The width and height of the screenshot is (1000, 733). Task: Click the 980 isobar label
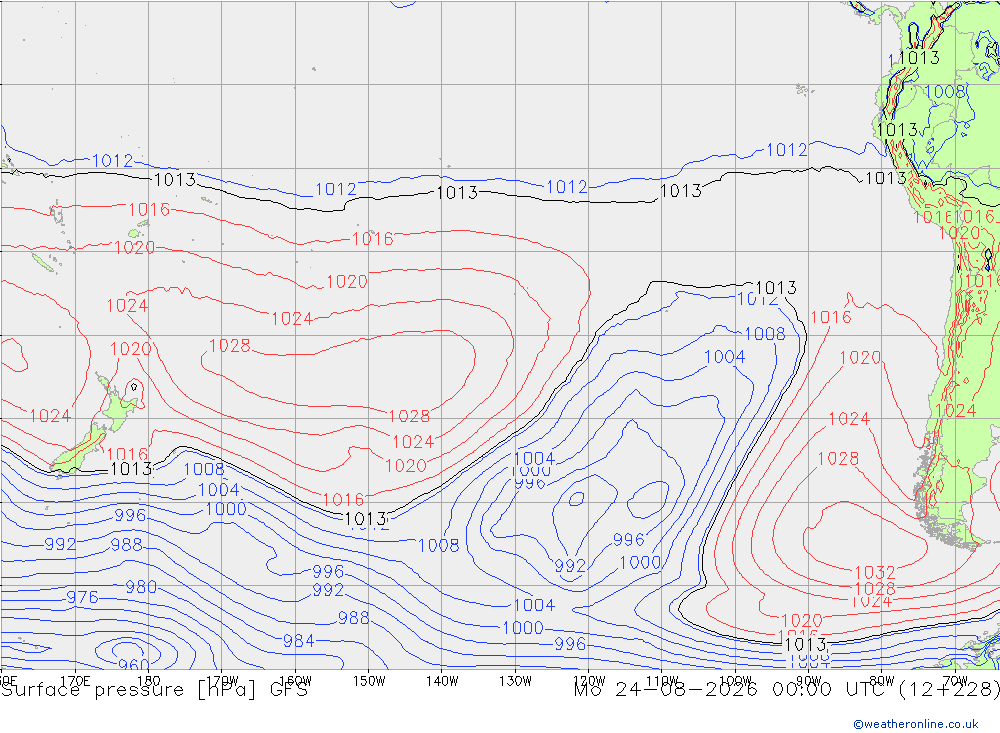coord(141,587)
